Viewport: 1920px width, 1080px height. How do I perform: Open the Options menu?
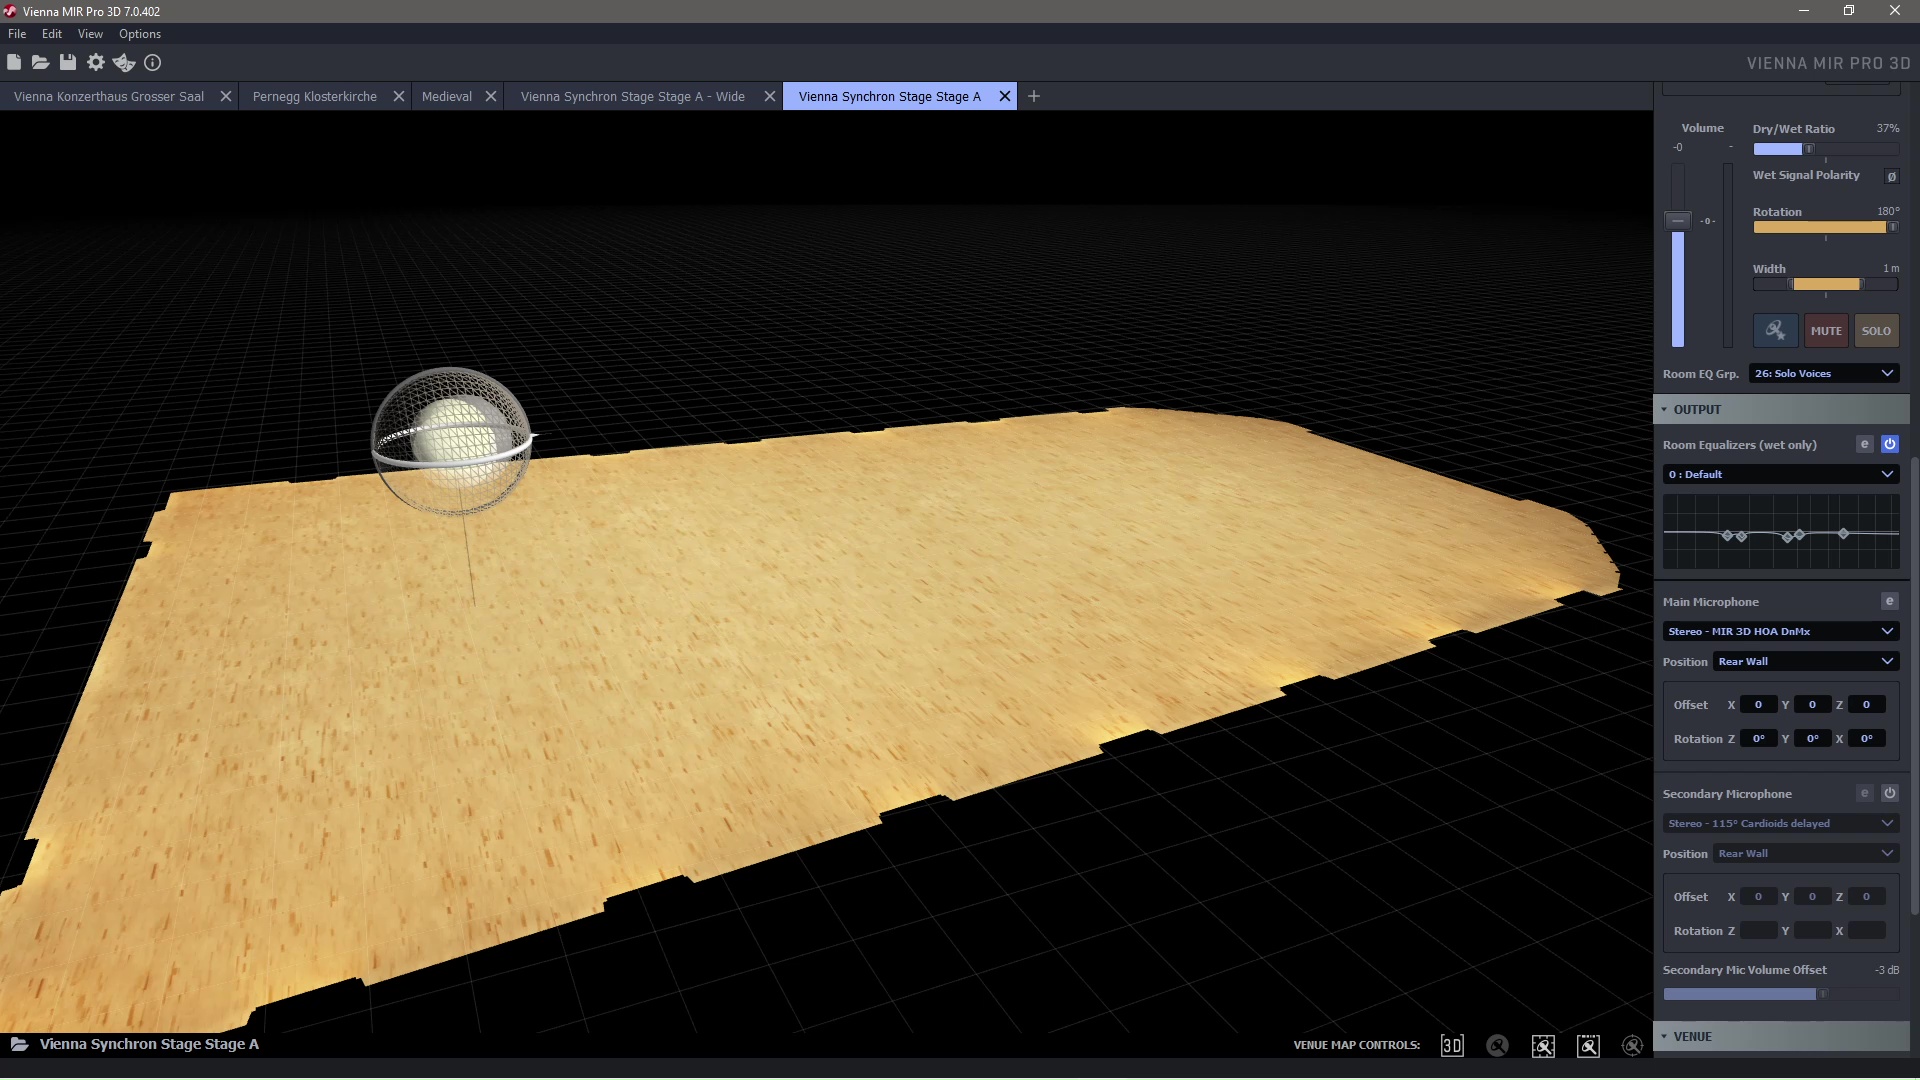click(x=140, y=34)
